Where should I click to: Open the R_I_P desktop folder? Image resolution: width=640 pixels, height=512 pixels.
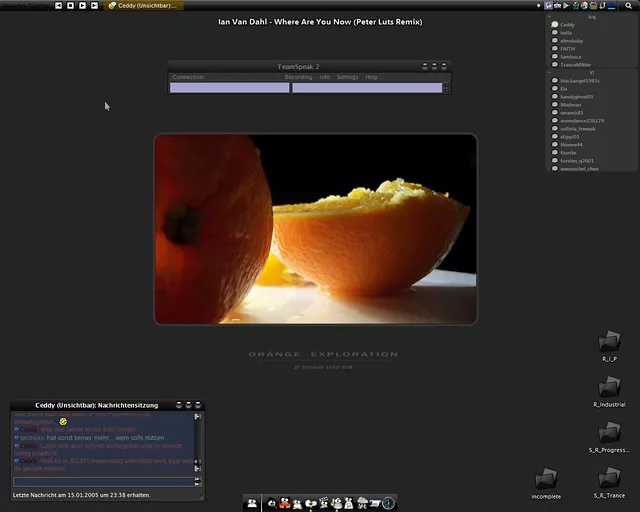(609, 346)
